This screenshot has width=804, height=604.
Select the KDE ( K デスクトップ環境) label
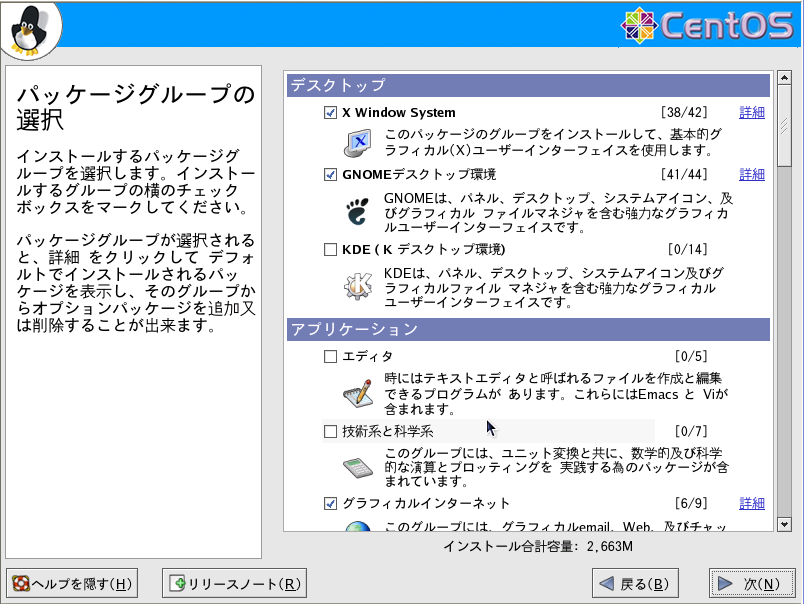tap(424, 250)
